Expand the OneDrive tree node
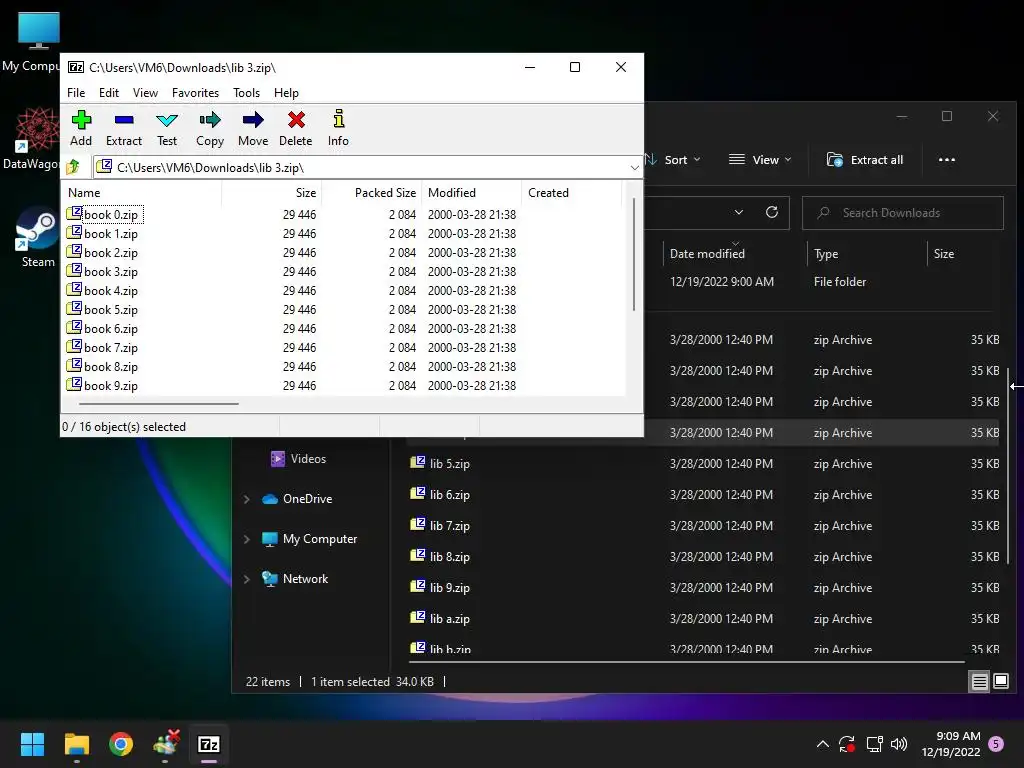The height and width of the screenshot is (768, 1024). coord(247,499)
